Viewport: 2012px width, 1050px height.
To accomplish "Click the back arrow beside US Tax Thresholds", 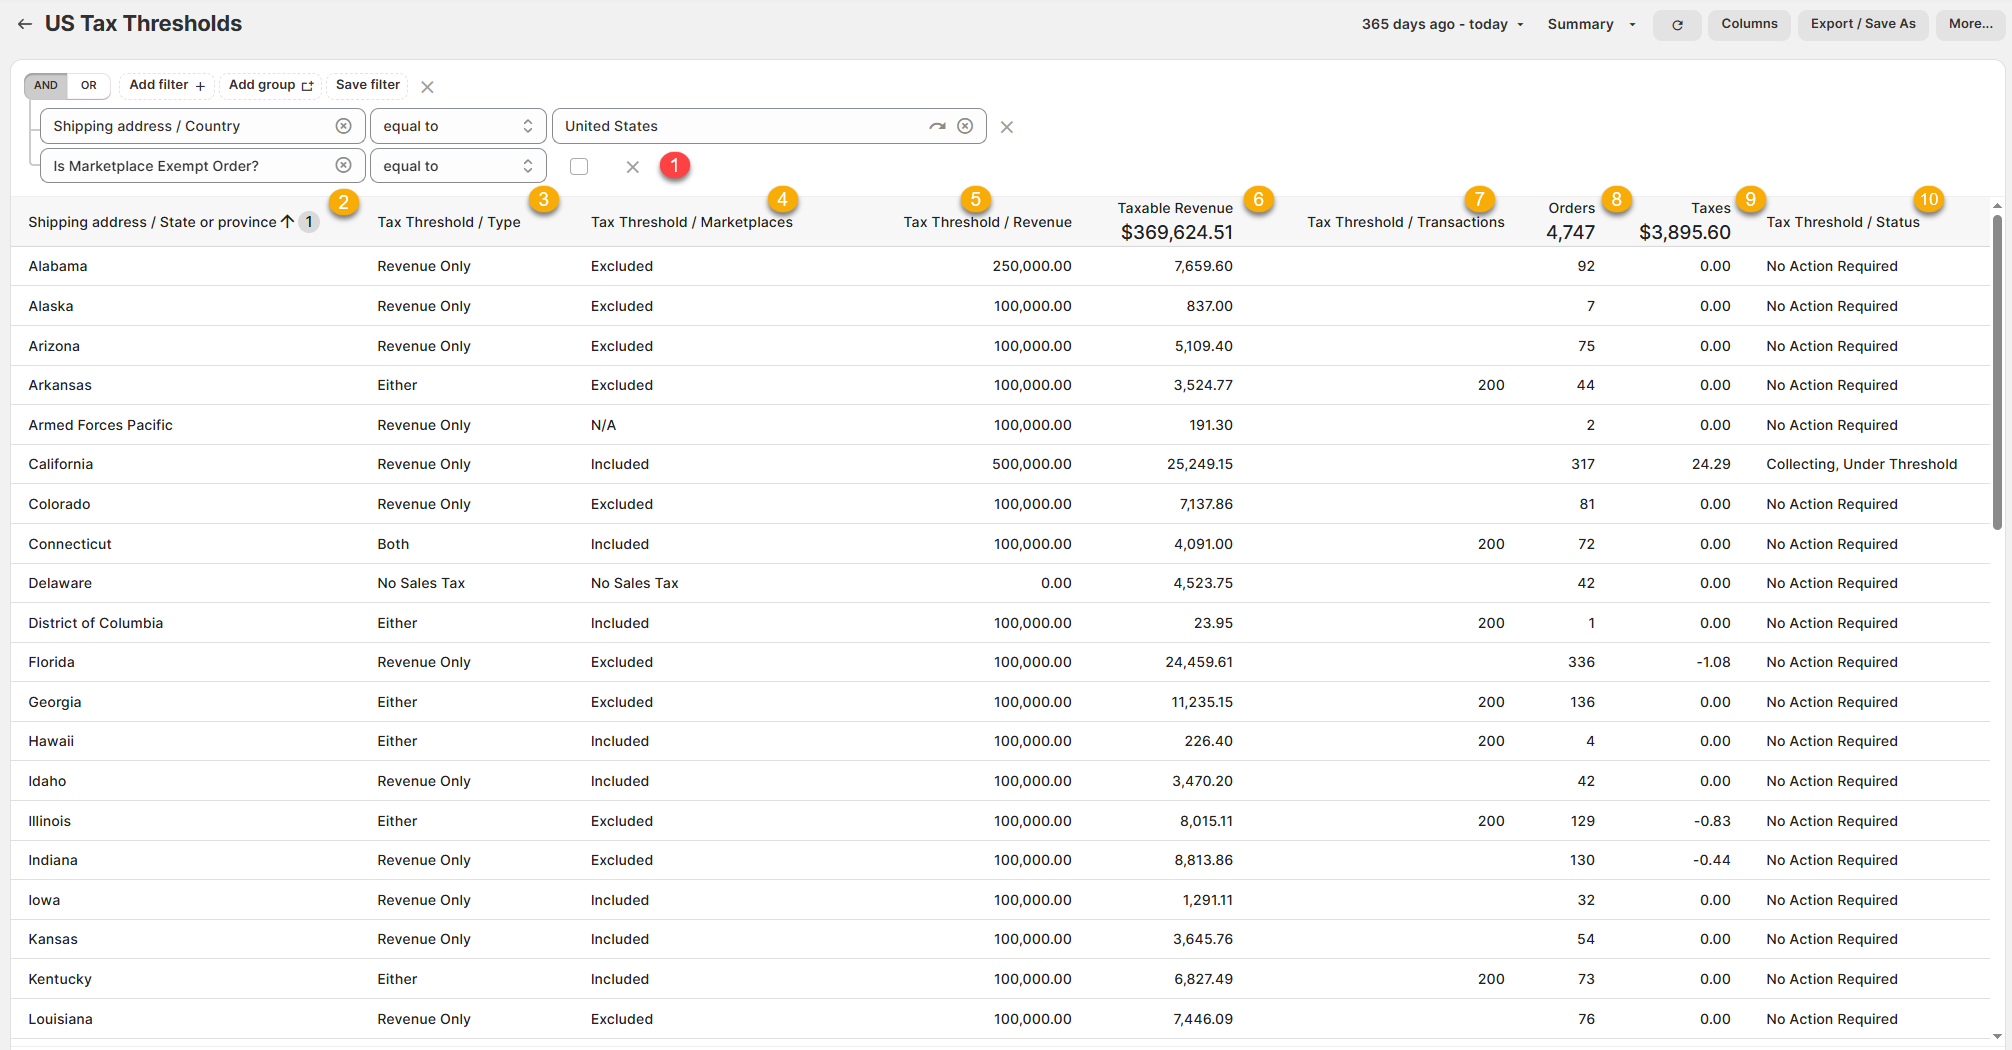I will (x=25, y=24).
